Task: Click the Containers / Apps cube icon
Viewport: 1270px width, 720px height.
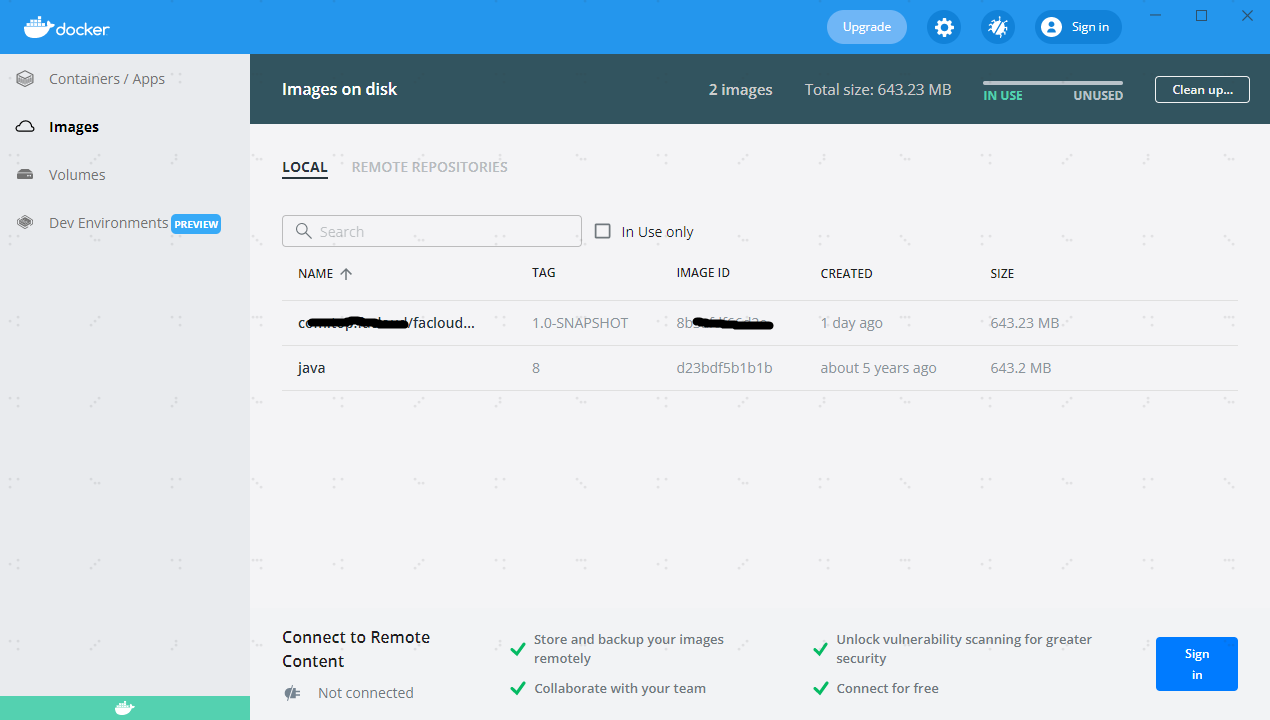Action: point(26,79)
